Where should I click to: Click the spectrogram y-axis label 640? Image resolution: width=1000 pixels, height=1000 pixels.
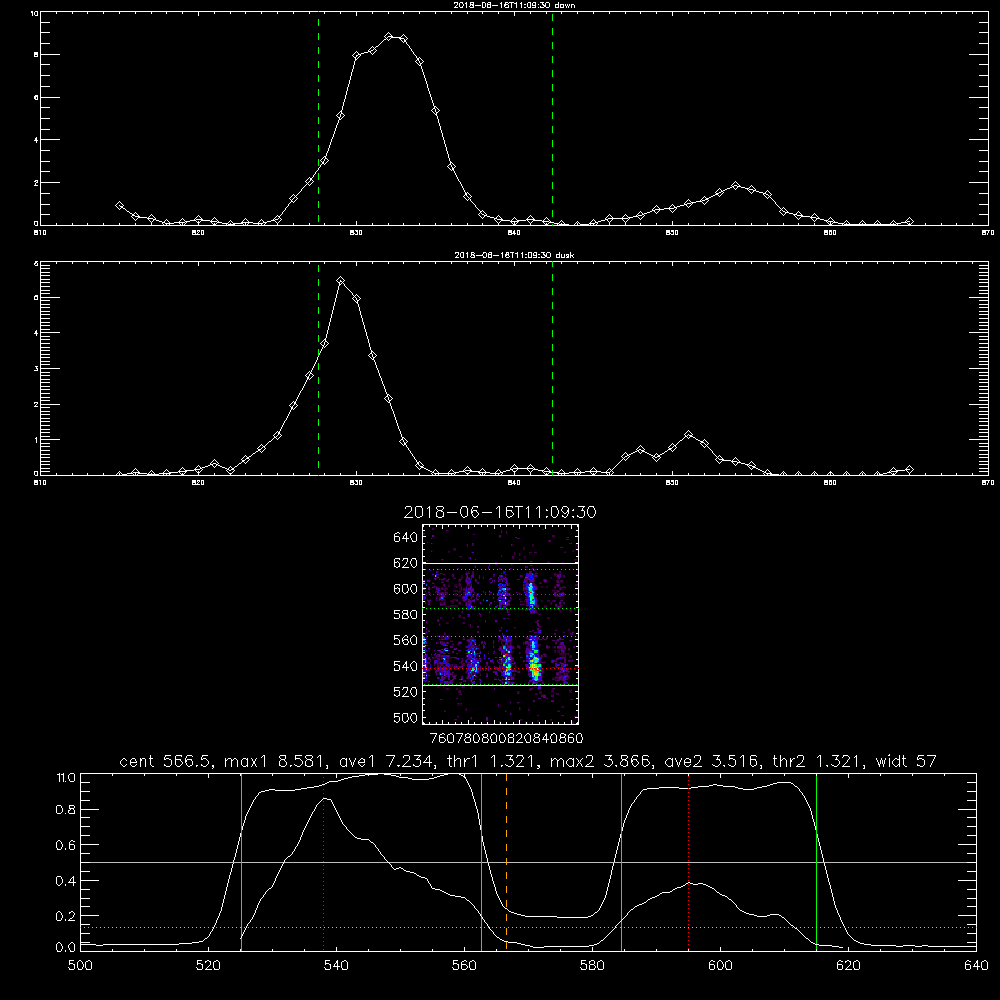[x=406, y=538]
